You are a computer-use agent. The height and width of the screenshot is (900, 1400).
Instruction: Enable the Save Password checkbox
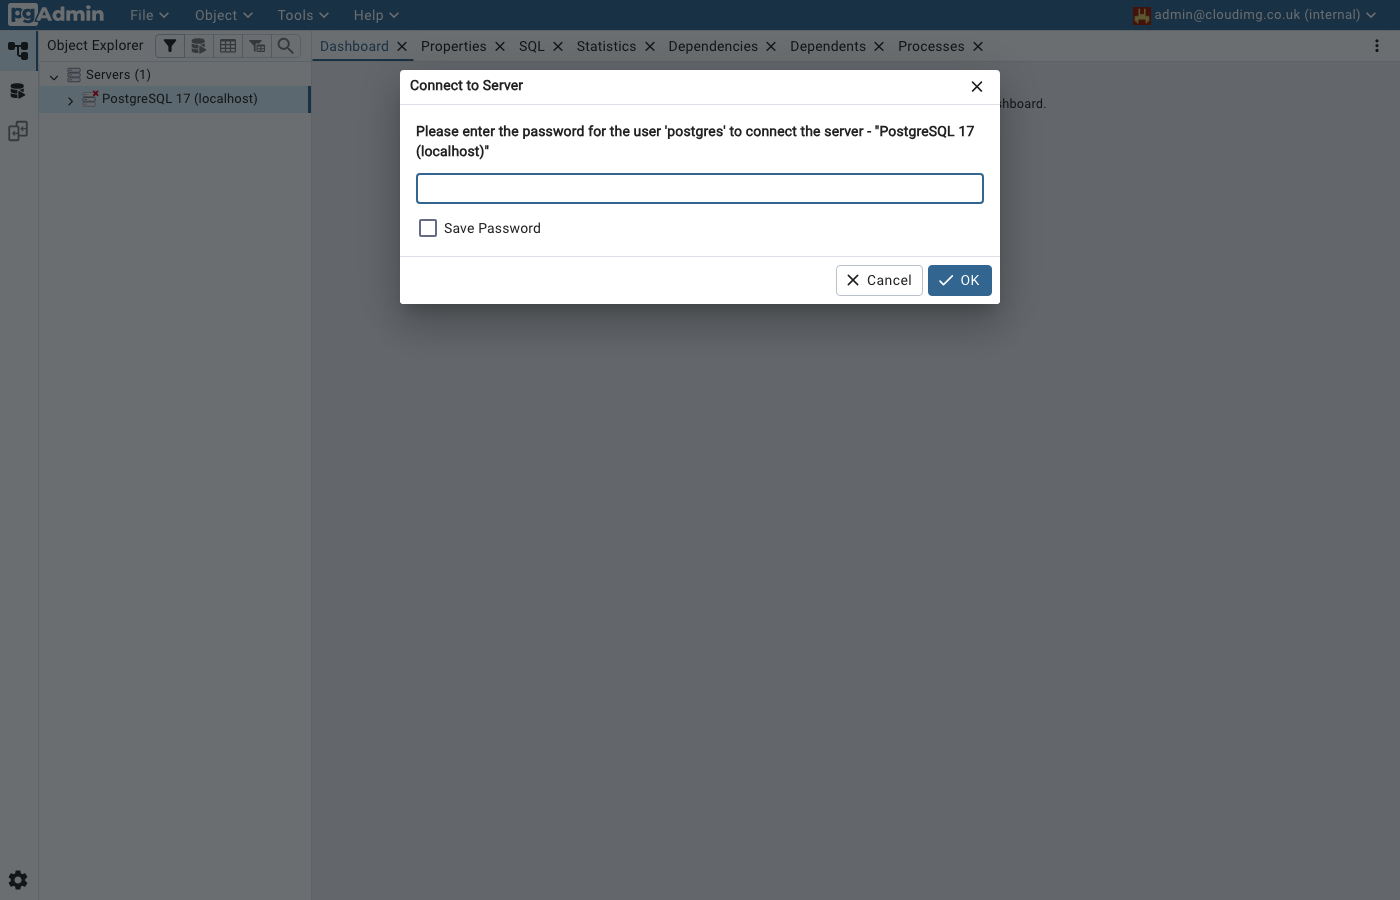428,228
